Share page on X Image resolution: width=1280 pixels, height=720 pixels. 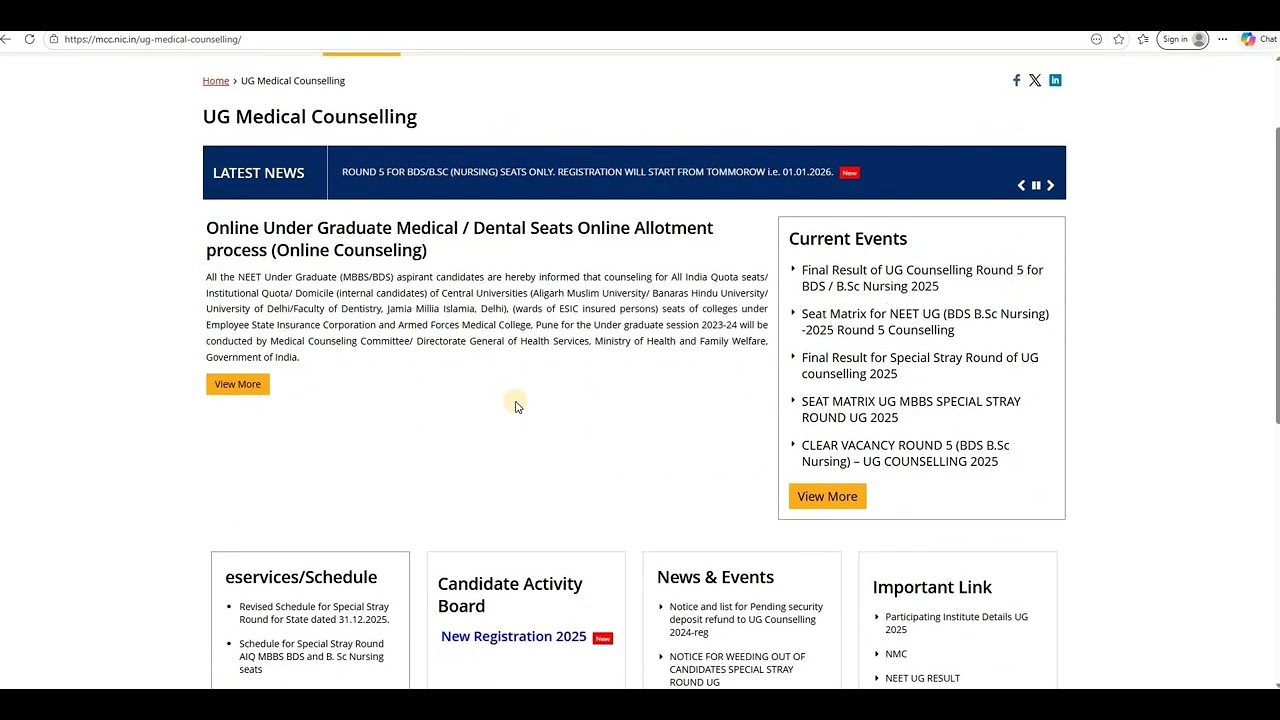tap(1035, 80)
